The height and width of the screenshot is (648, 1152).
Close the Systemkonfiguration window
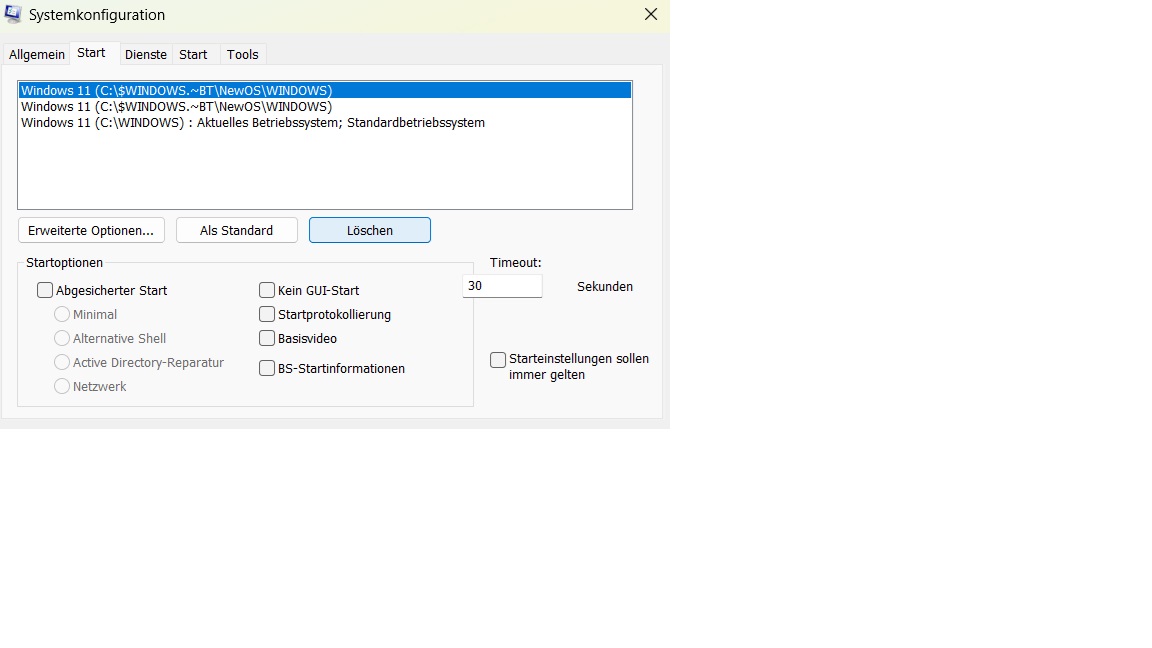pos(651,15)
